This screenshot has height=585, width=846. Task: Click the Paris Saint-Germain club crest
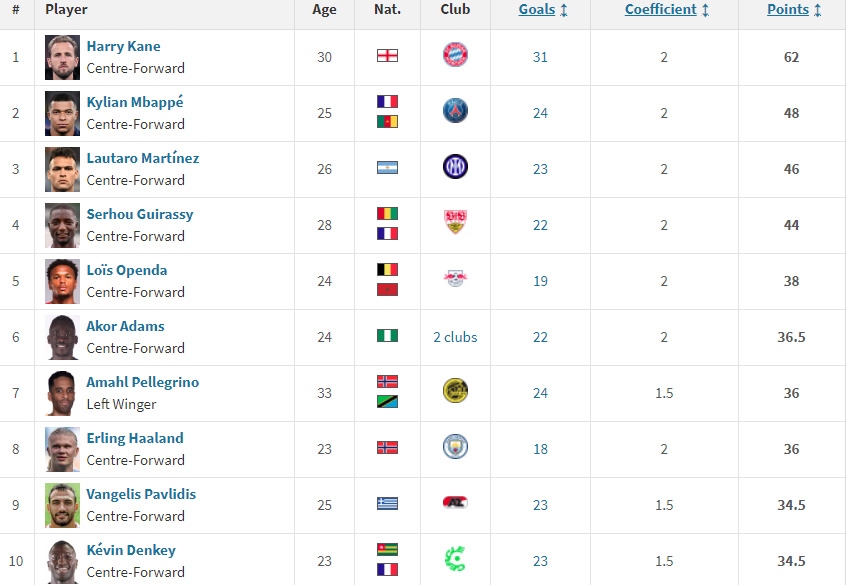coord(455,111)
